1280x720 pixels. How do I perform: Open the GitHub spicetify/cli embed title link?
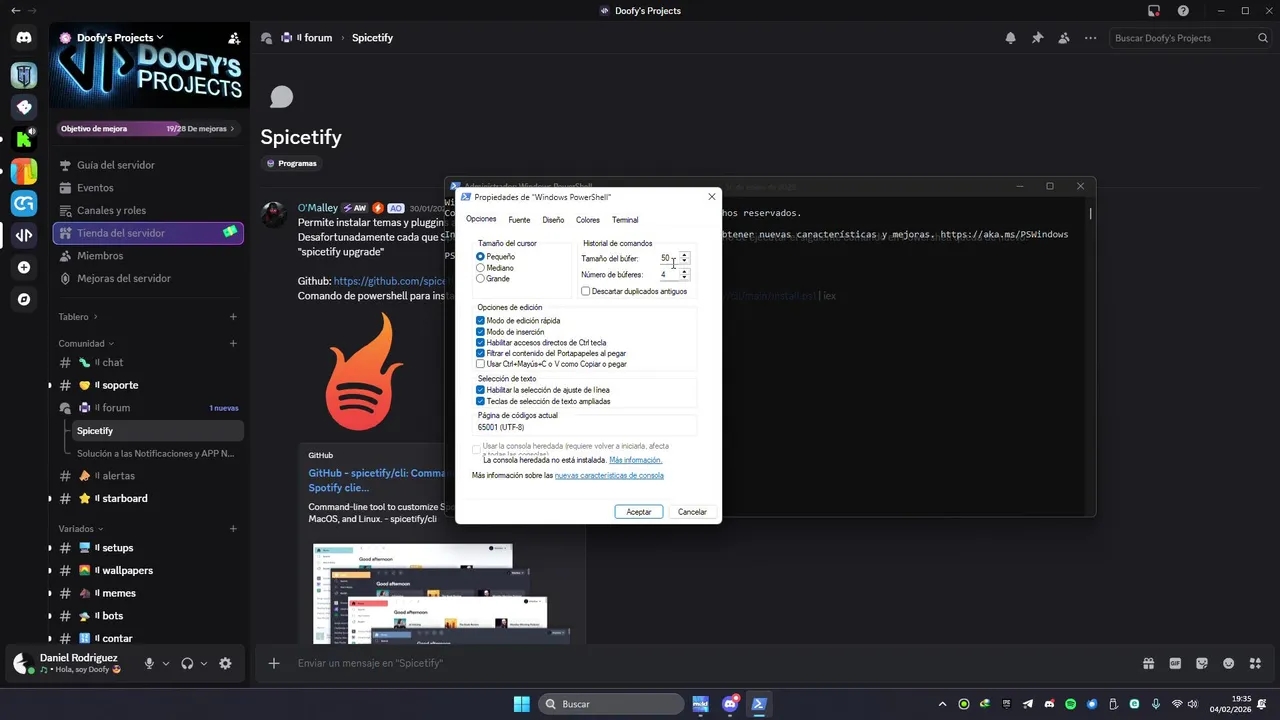377,480
